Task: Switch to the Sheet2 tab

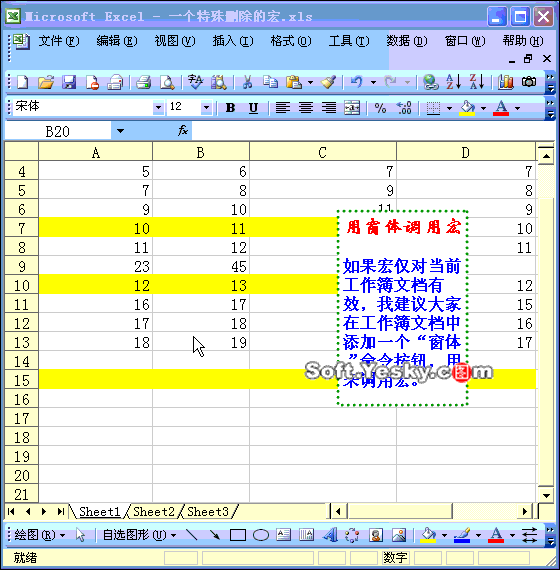Action: tap(154, 512)
